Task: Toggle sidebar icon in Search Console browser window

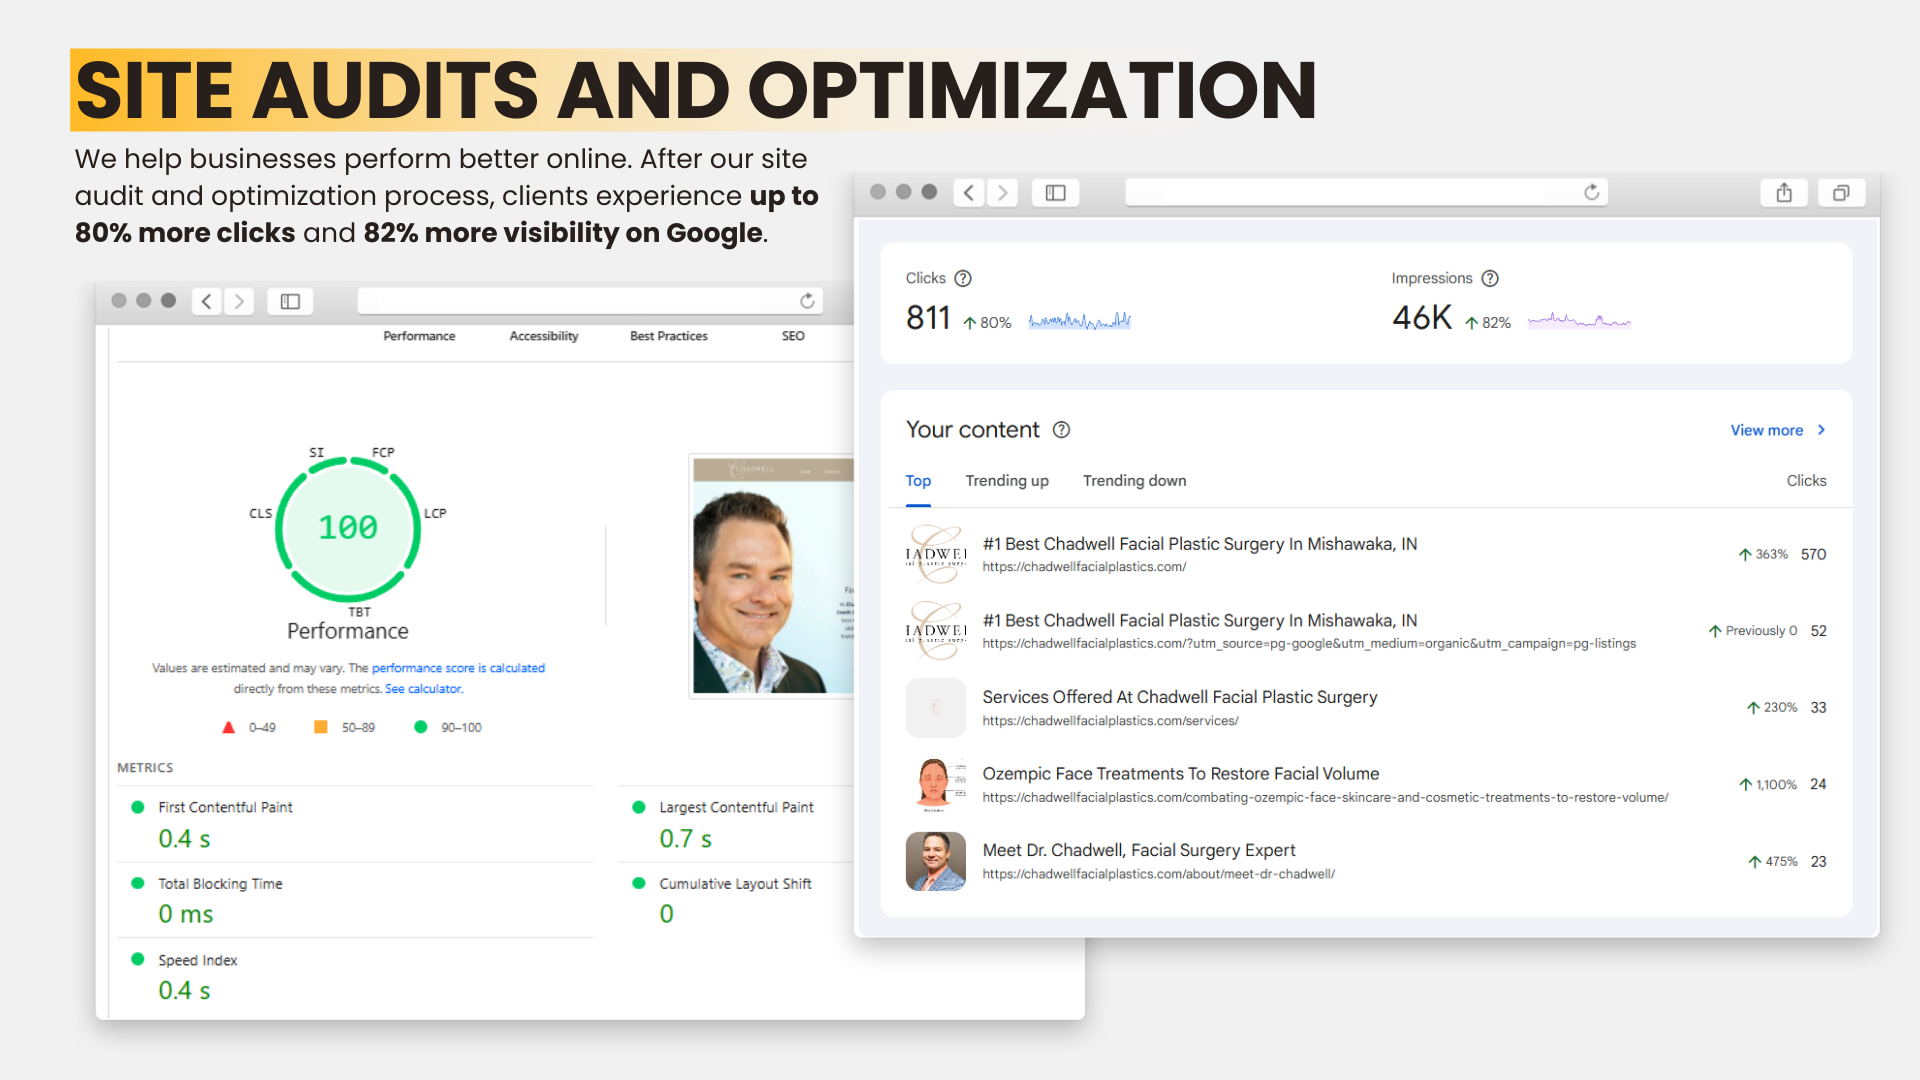Action: pos(1055,192)
